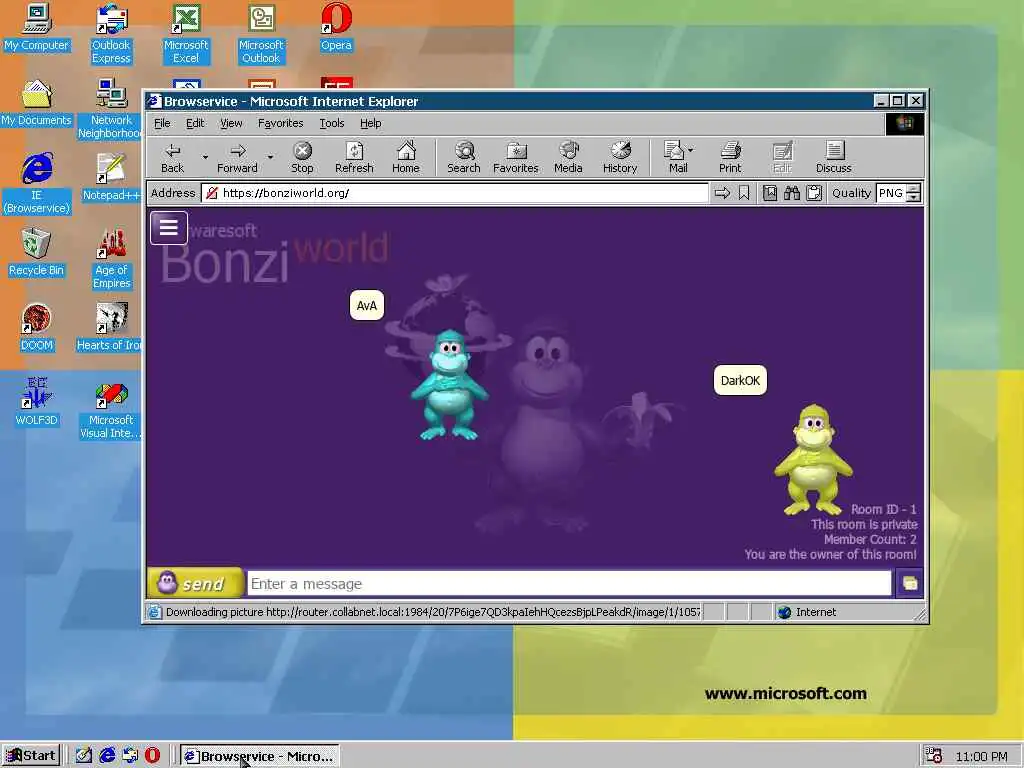Viewport: 1024px width, 768px height.
Task: Open the File menu
Action: click(162, 123)
